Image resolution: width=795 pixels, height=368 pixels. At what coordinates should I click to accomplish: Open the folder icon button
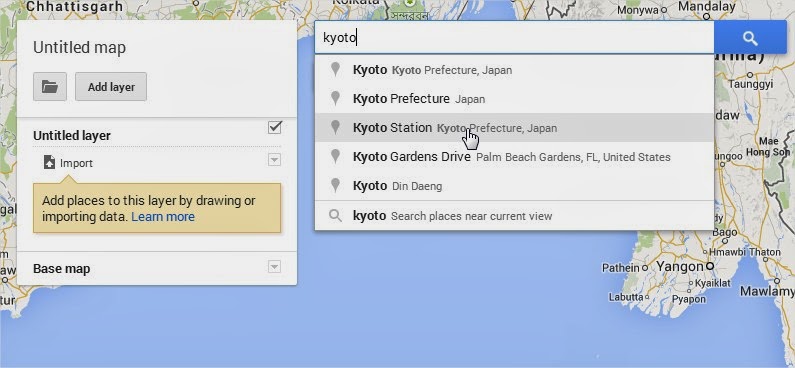[x=50, y=87]
